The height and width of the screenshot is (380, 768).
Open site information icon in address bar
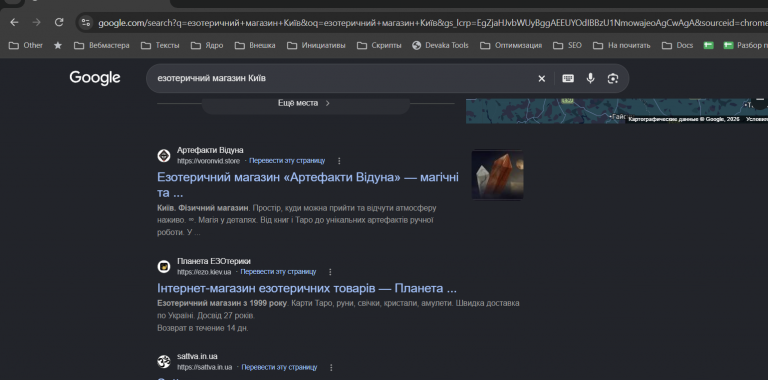[86, 23]
